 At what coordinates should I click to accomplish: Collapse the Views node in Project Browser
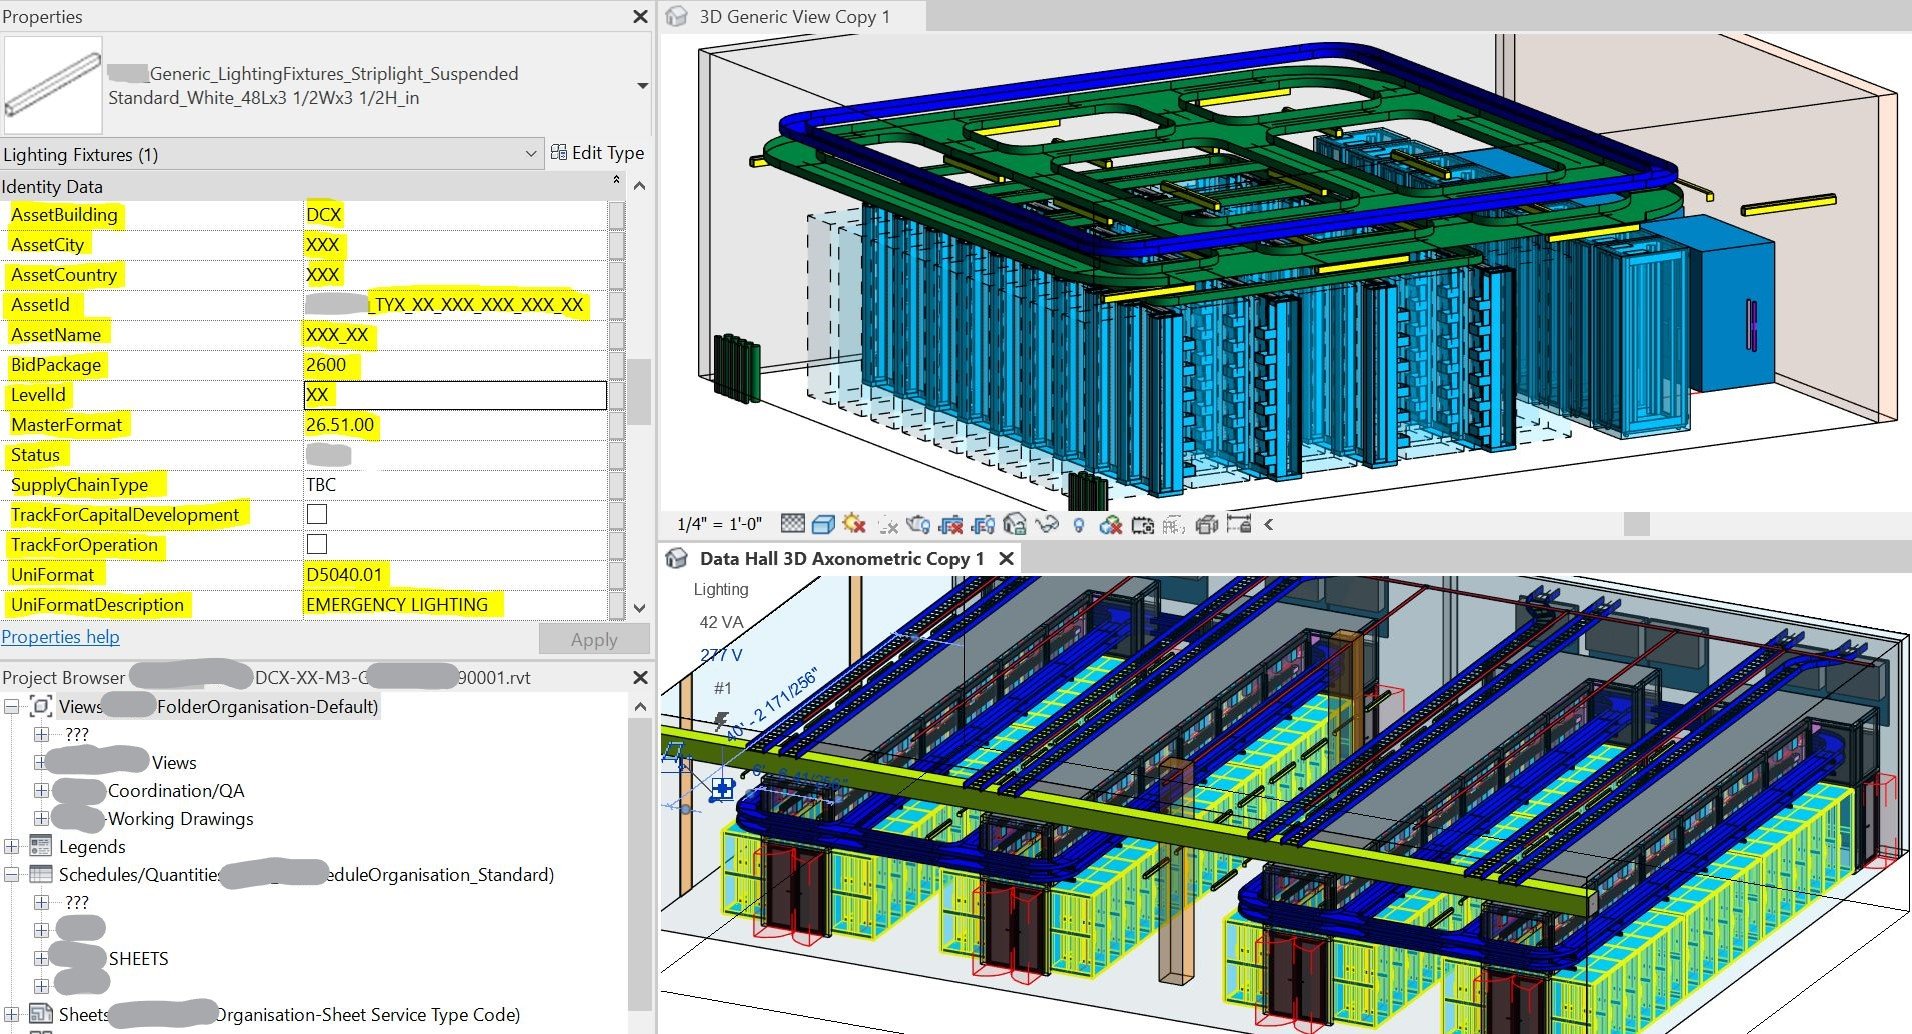click(12, 706)
